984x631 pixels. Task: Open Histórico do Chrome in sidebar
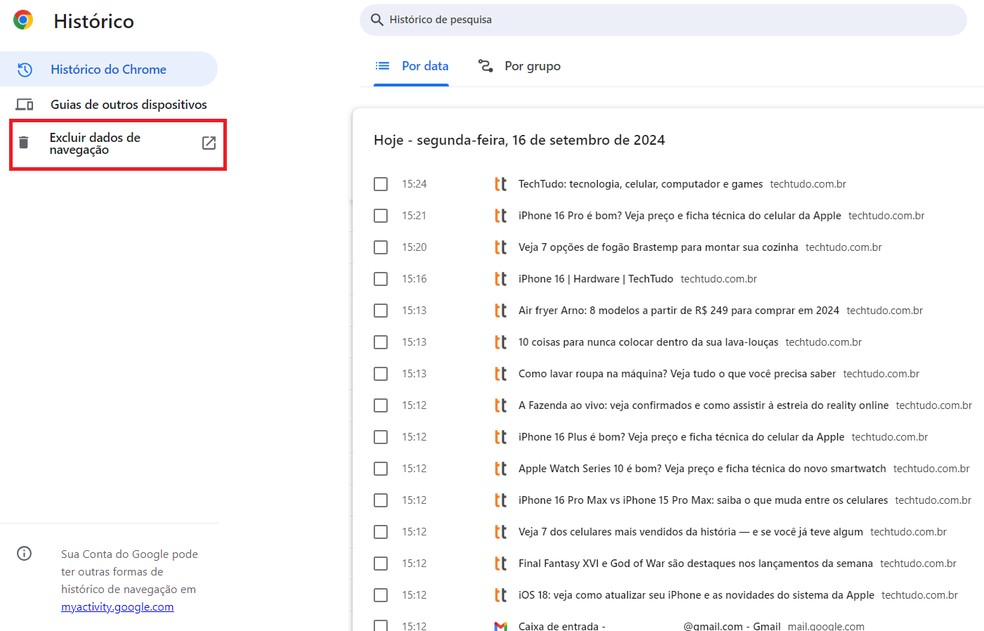tap(108, 70)
